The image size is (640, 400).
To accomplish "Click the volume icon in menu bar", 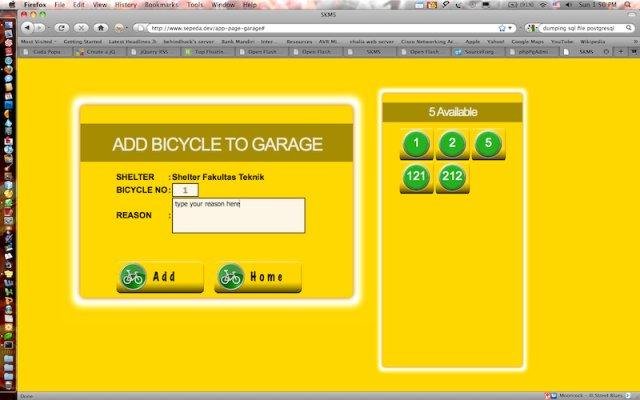I will point(568,5).
